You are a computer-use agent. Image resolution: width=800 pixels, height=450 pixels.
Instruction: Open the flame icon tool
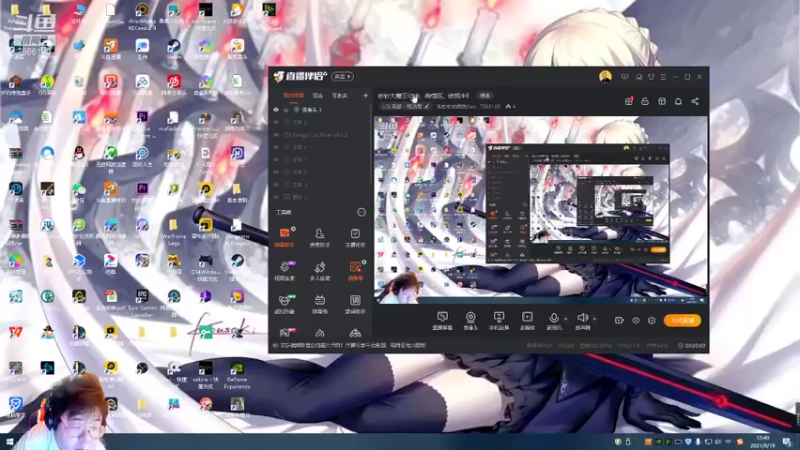(319, 333)
